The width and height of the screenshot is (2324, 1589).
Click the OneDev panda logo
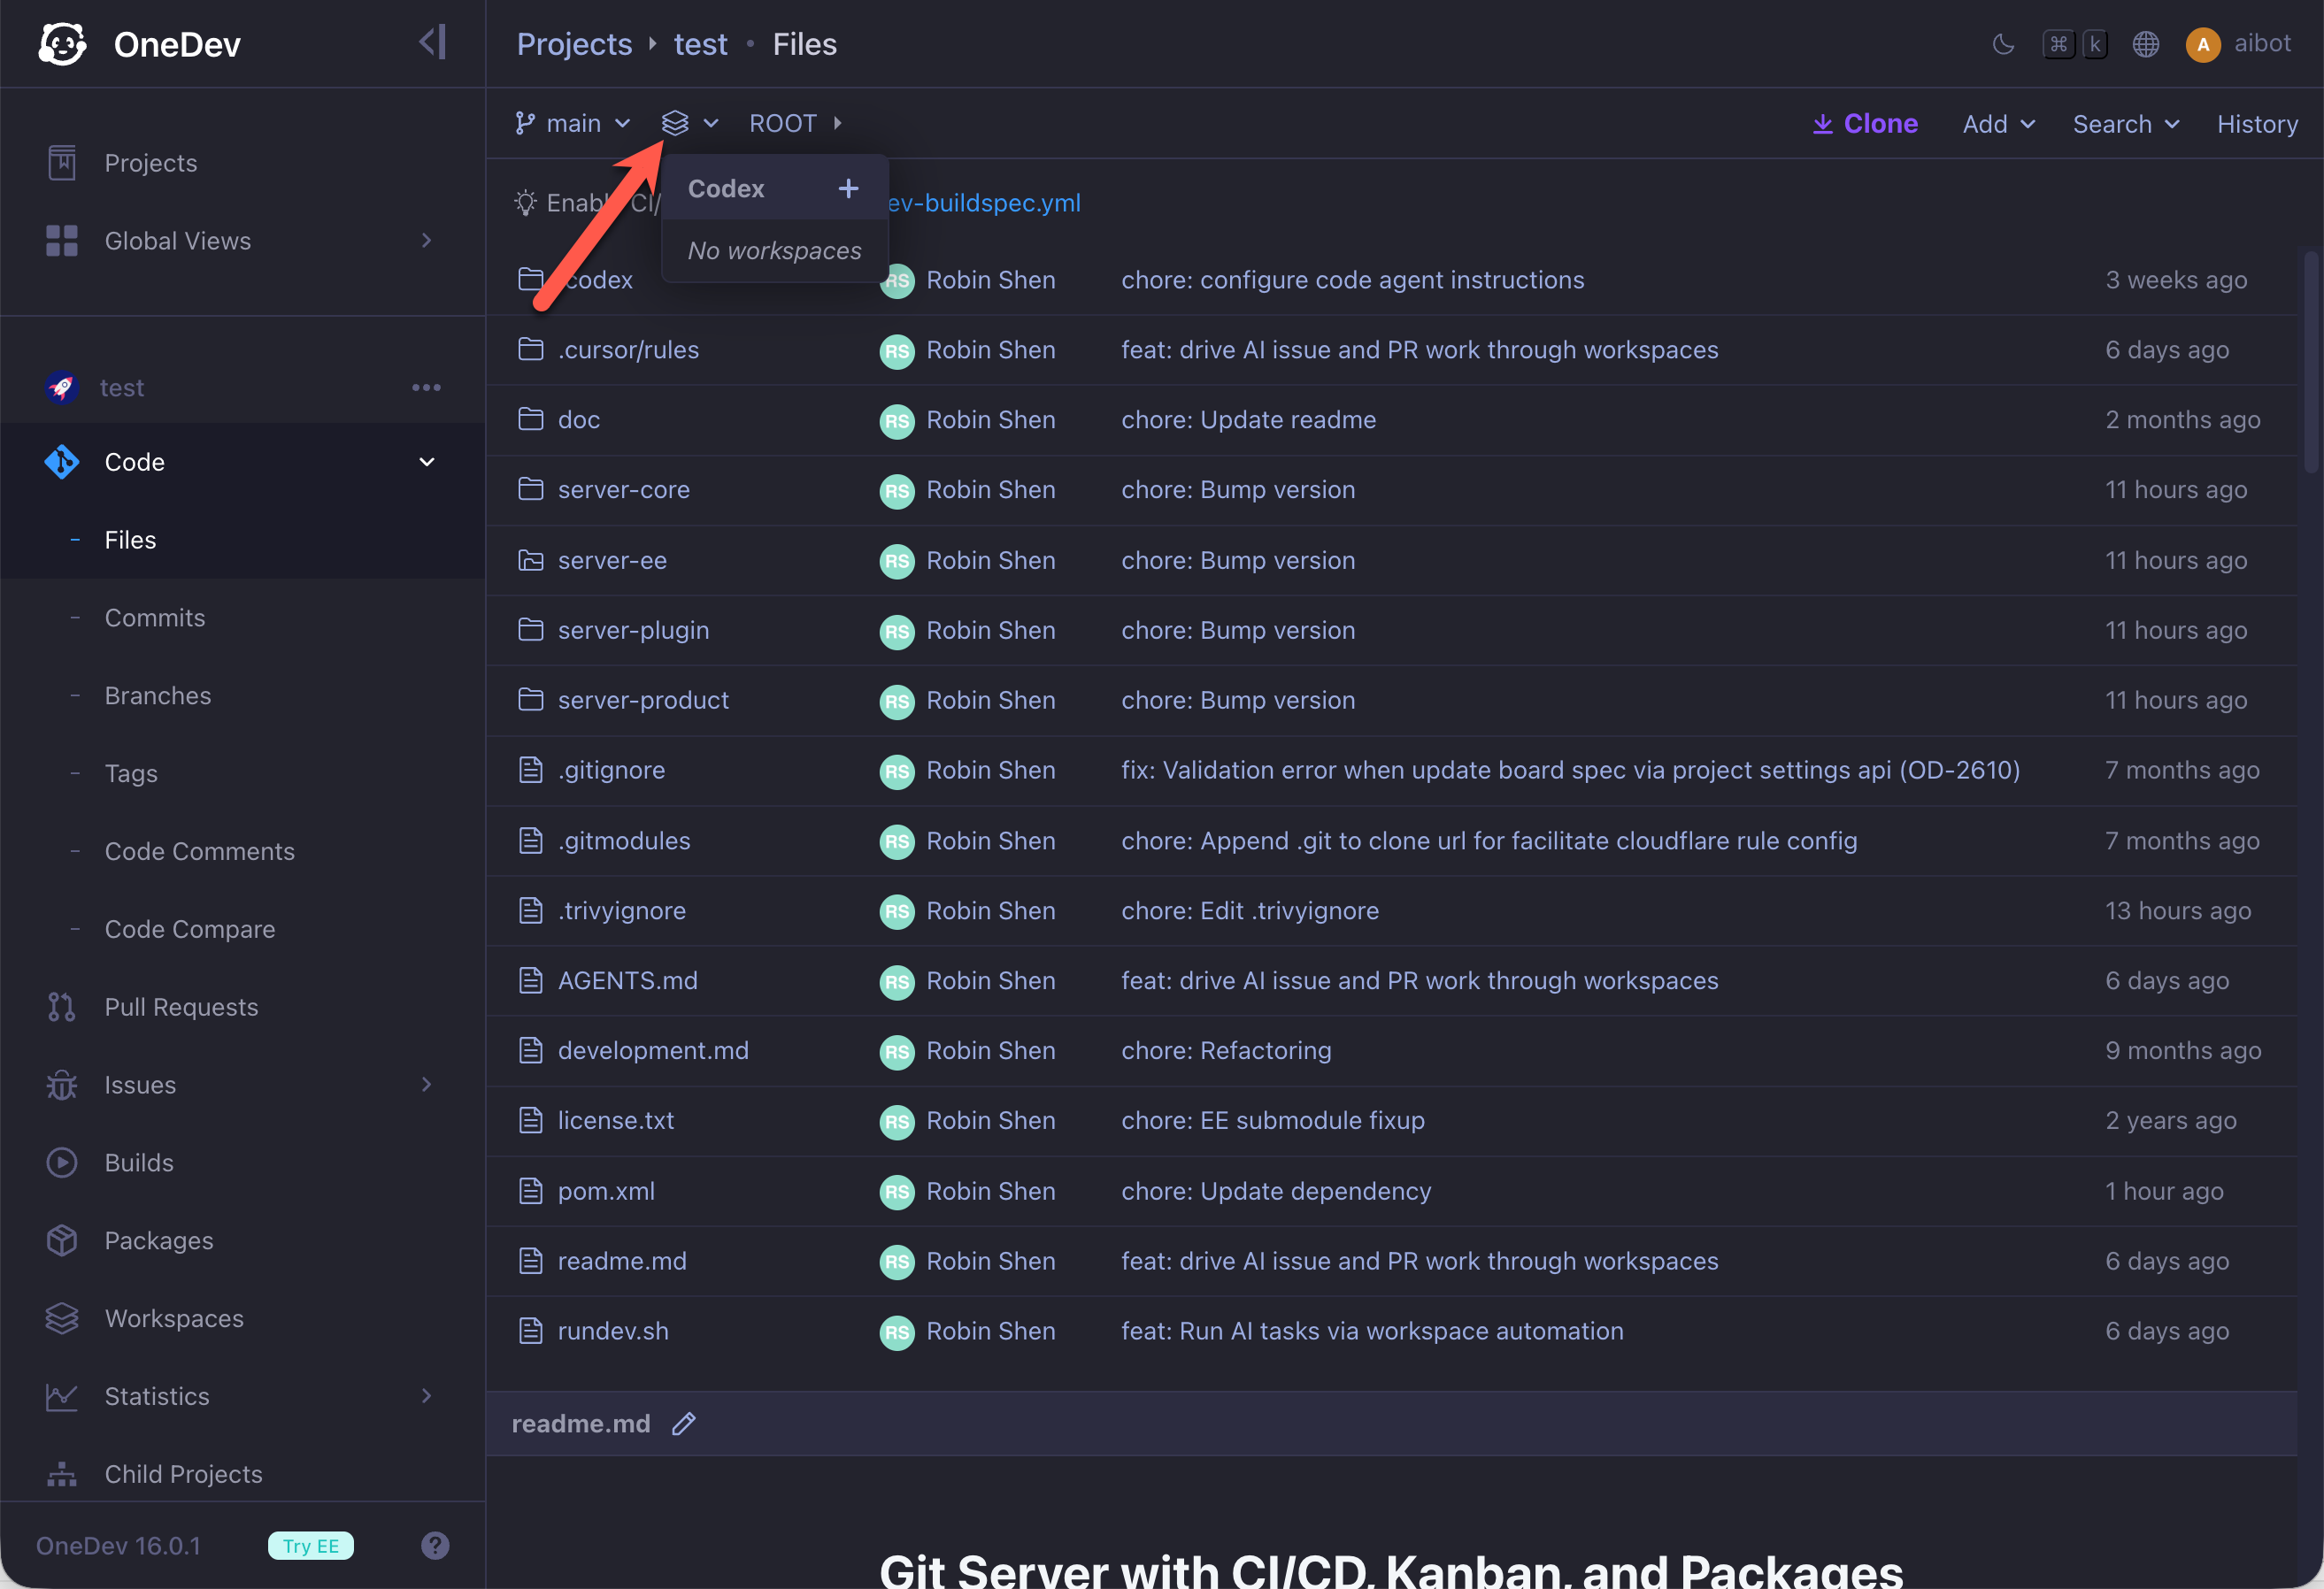tap(62, 44)
